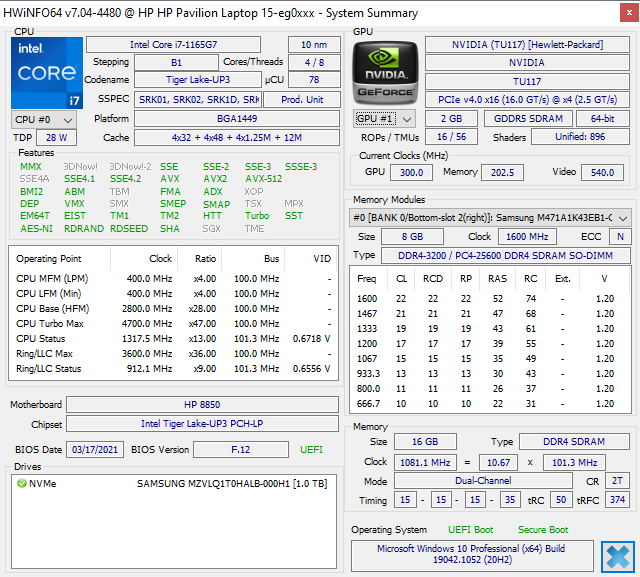Viewport: 640px width, 577px height.
Task: Click the AES-NI feature label
Action: pyautogui.click(x=36, y=229)
